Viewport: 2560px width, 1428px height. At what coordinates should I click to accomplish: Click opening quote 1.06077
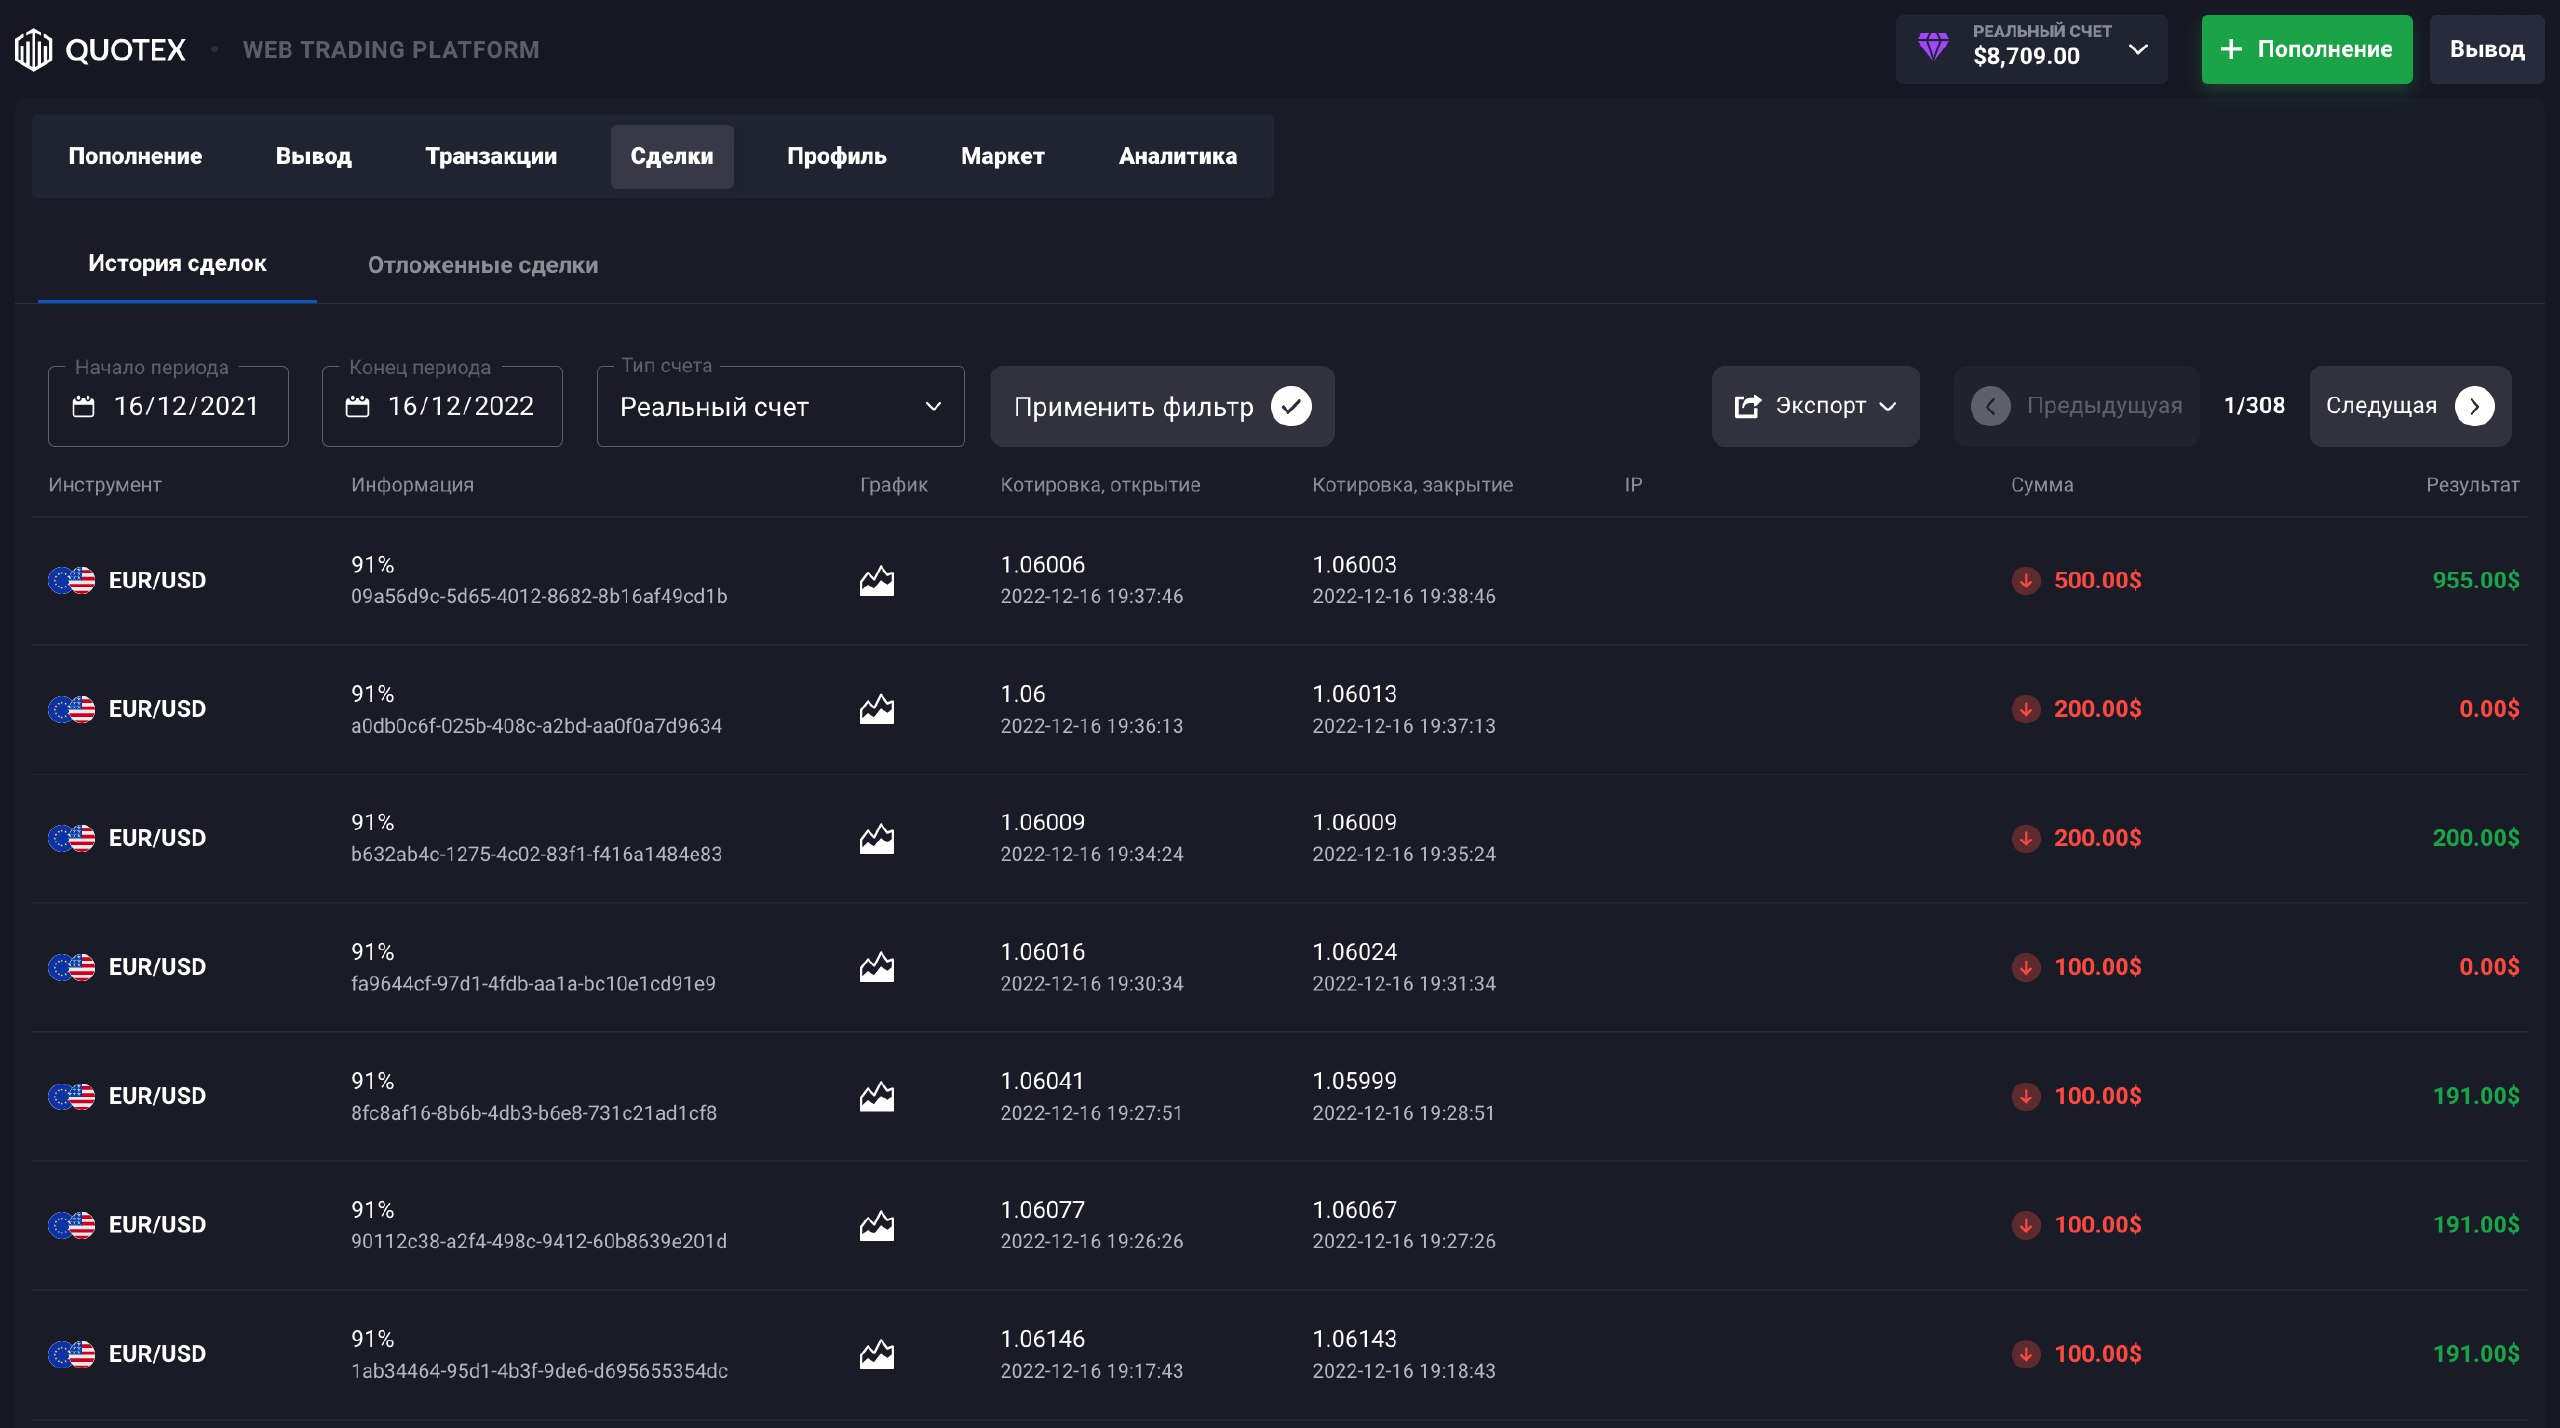[1042, 1210]
